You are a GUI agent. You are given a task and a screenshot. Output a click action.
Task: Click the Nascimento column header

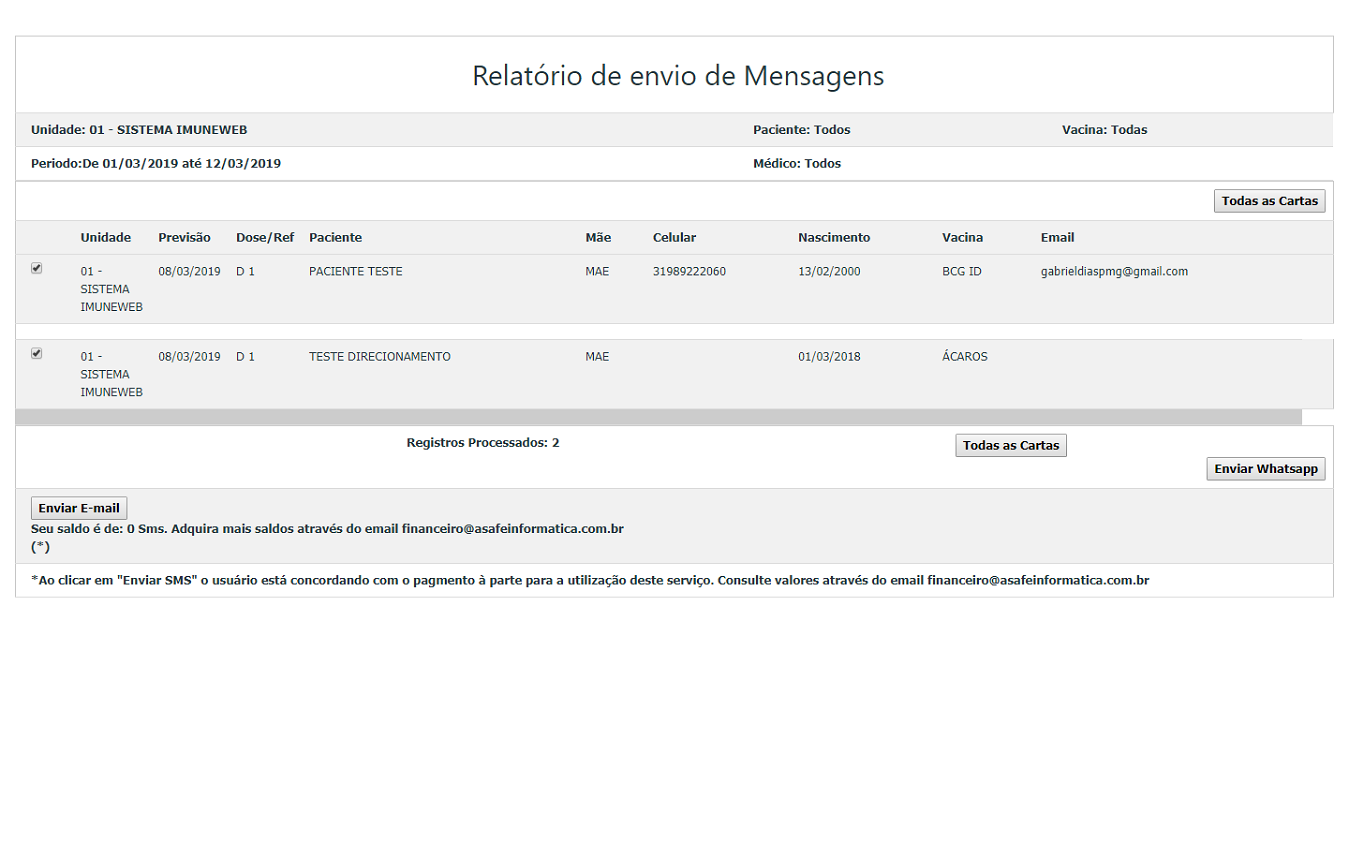[x=834, y=238]
